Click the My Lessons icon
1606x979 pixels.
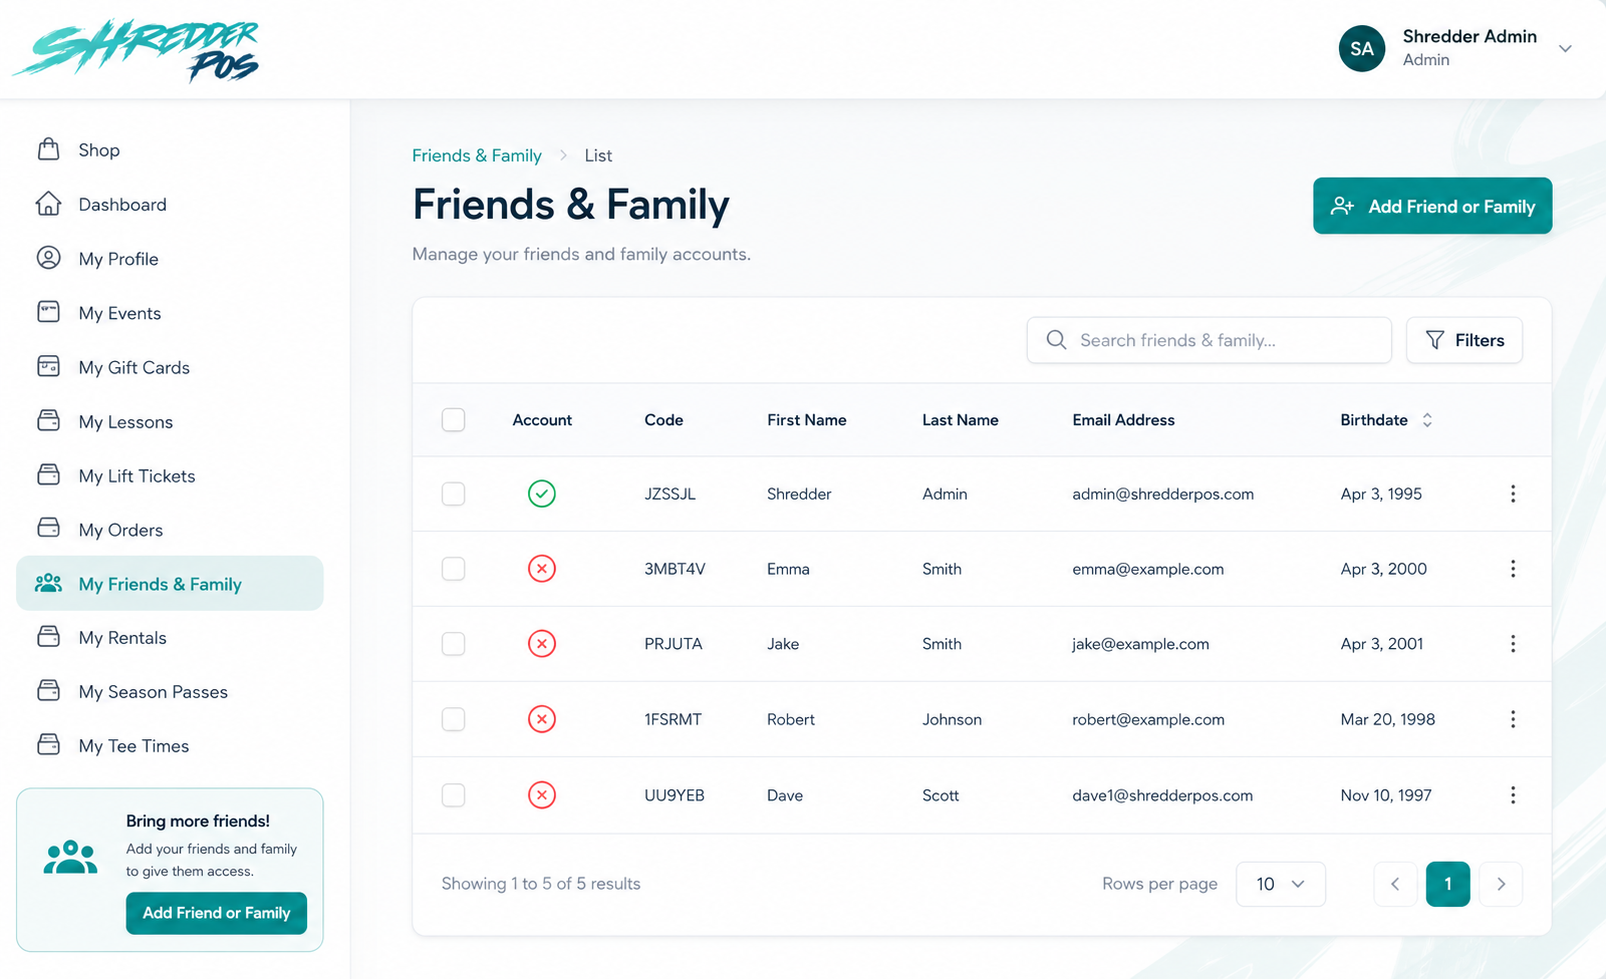coord(48,421)
